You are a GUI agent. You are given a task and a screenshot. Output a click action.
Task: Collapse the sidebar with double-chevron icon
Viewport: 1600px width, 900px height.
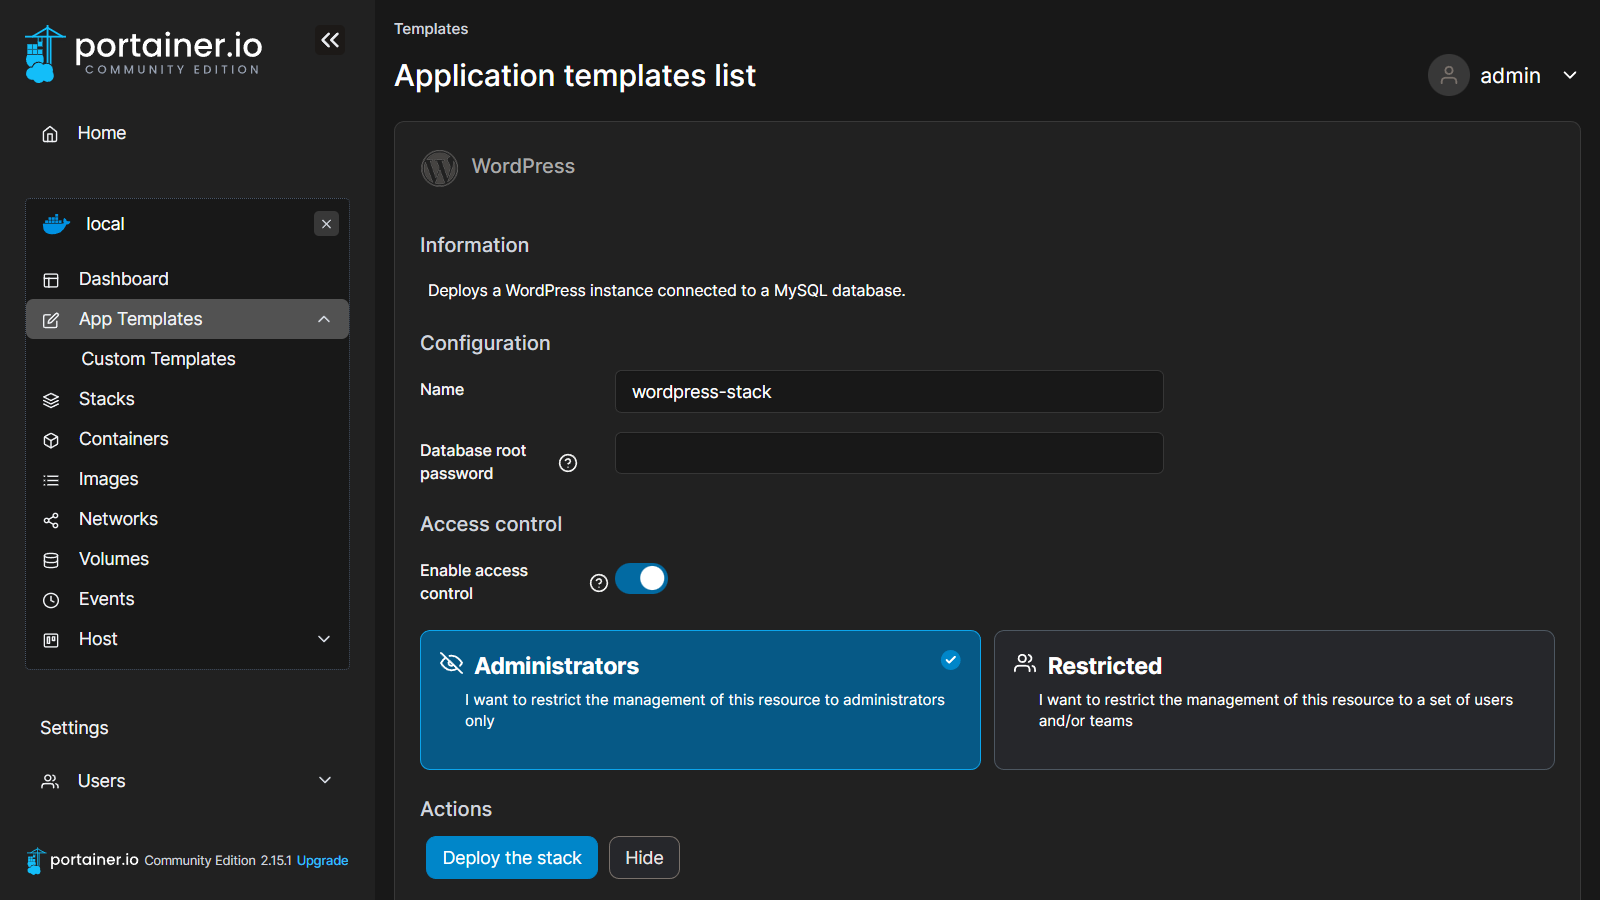(x=330, y=40)
